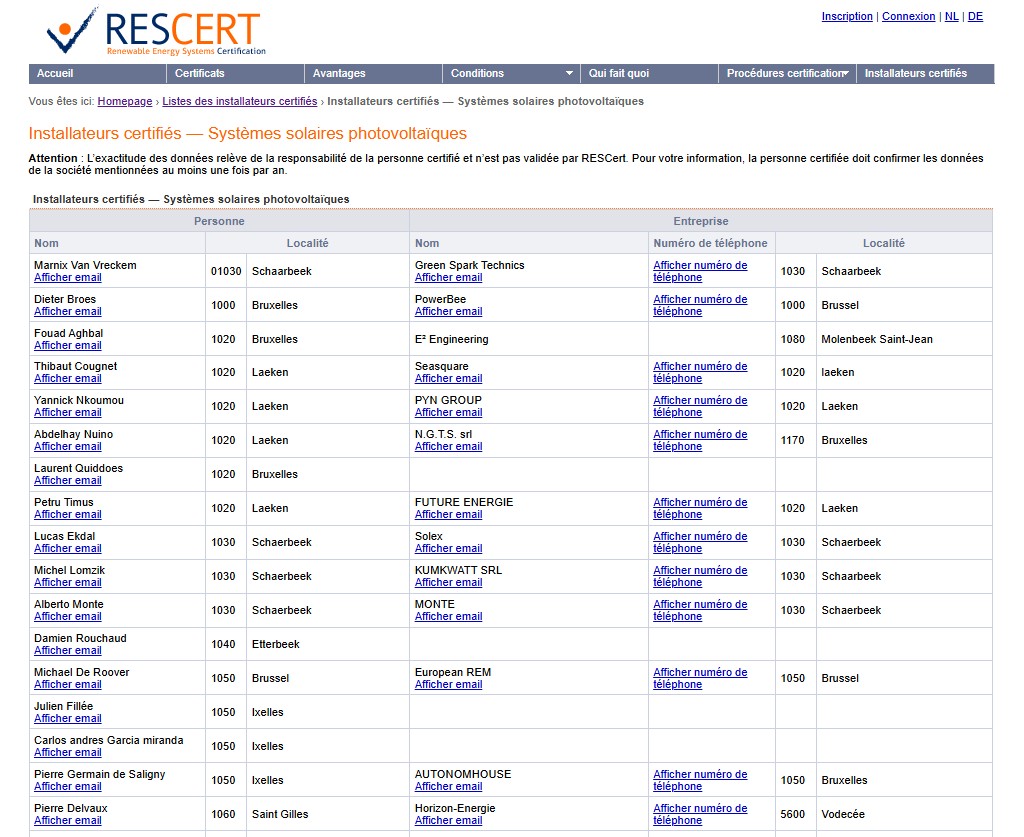The height and width of the screenshot is (837, 1024).
Task: Show email for FUTURE ENERGIE company
Action: (448, 514)
